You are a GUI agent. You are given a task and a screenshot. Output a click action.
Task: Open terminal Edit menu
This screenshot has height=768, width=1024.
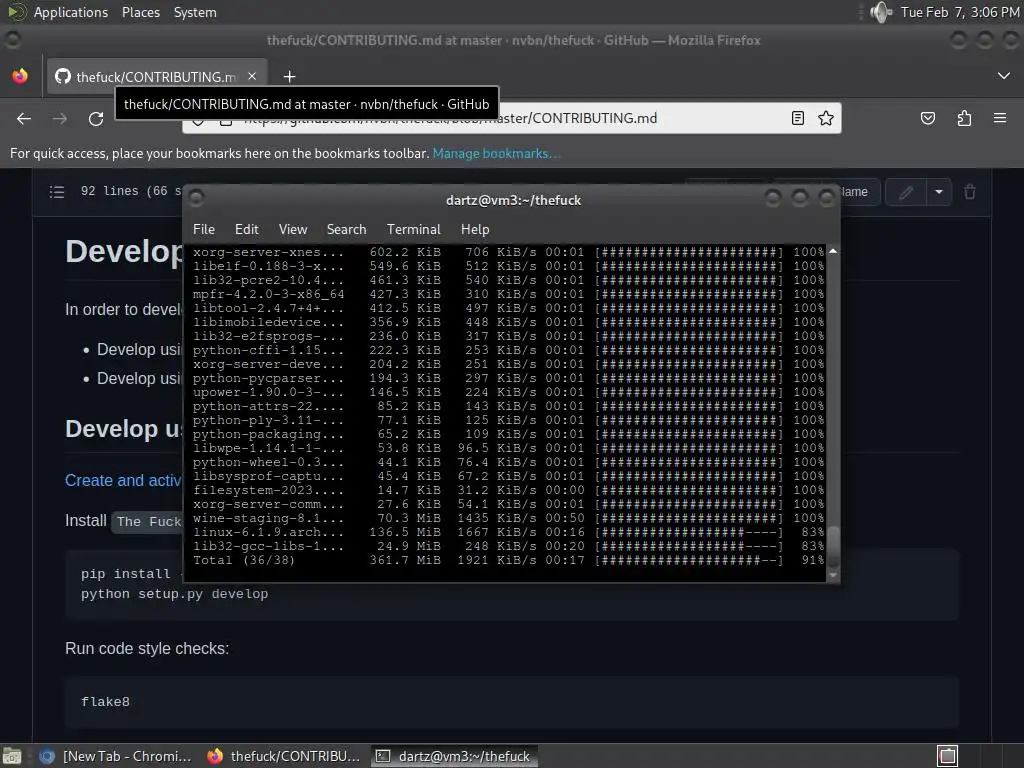tap(246, 229)
